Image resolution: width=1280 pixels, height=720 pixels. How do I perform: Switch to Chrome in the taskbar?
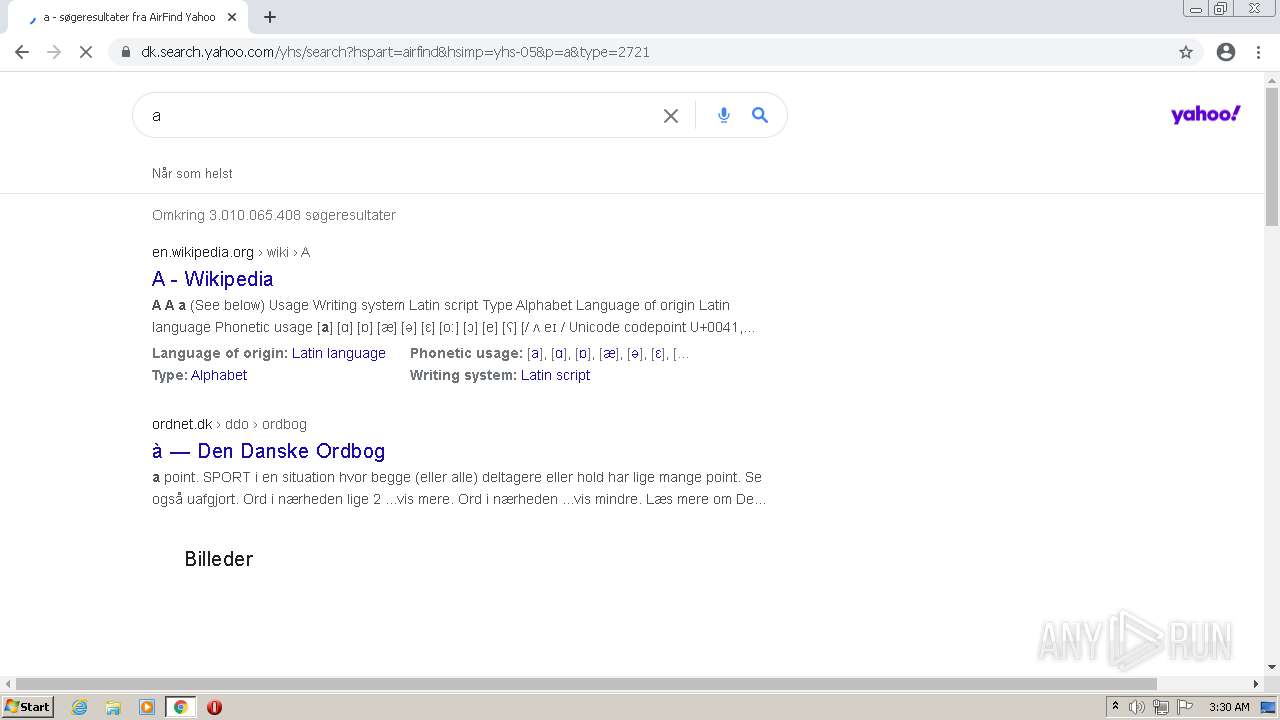point(180,707)
